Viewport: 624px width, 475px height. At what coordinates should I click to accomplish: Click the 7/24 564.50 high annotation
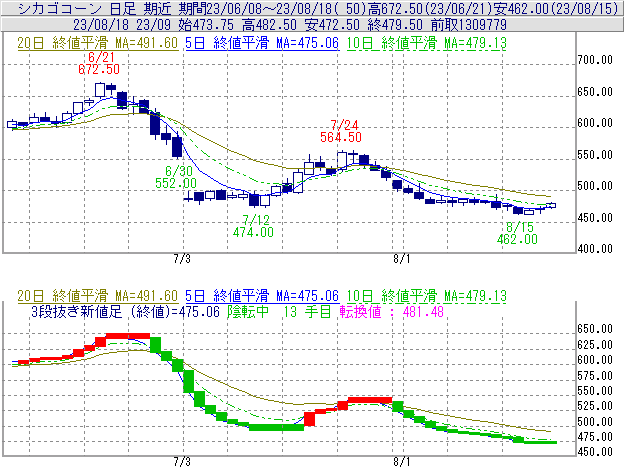pos(341,131)
